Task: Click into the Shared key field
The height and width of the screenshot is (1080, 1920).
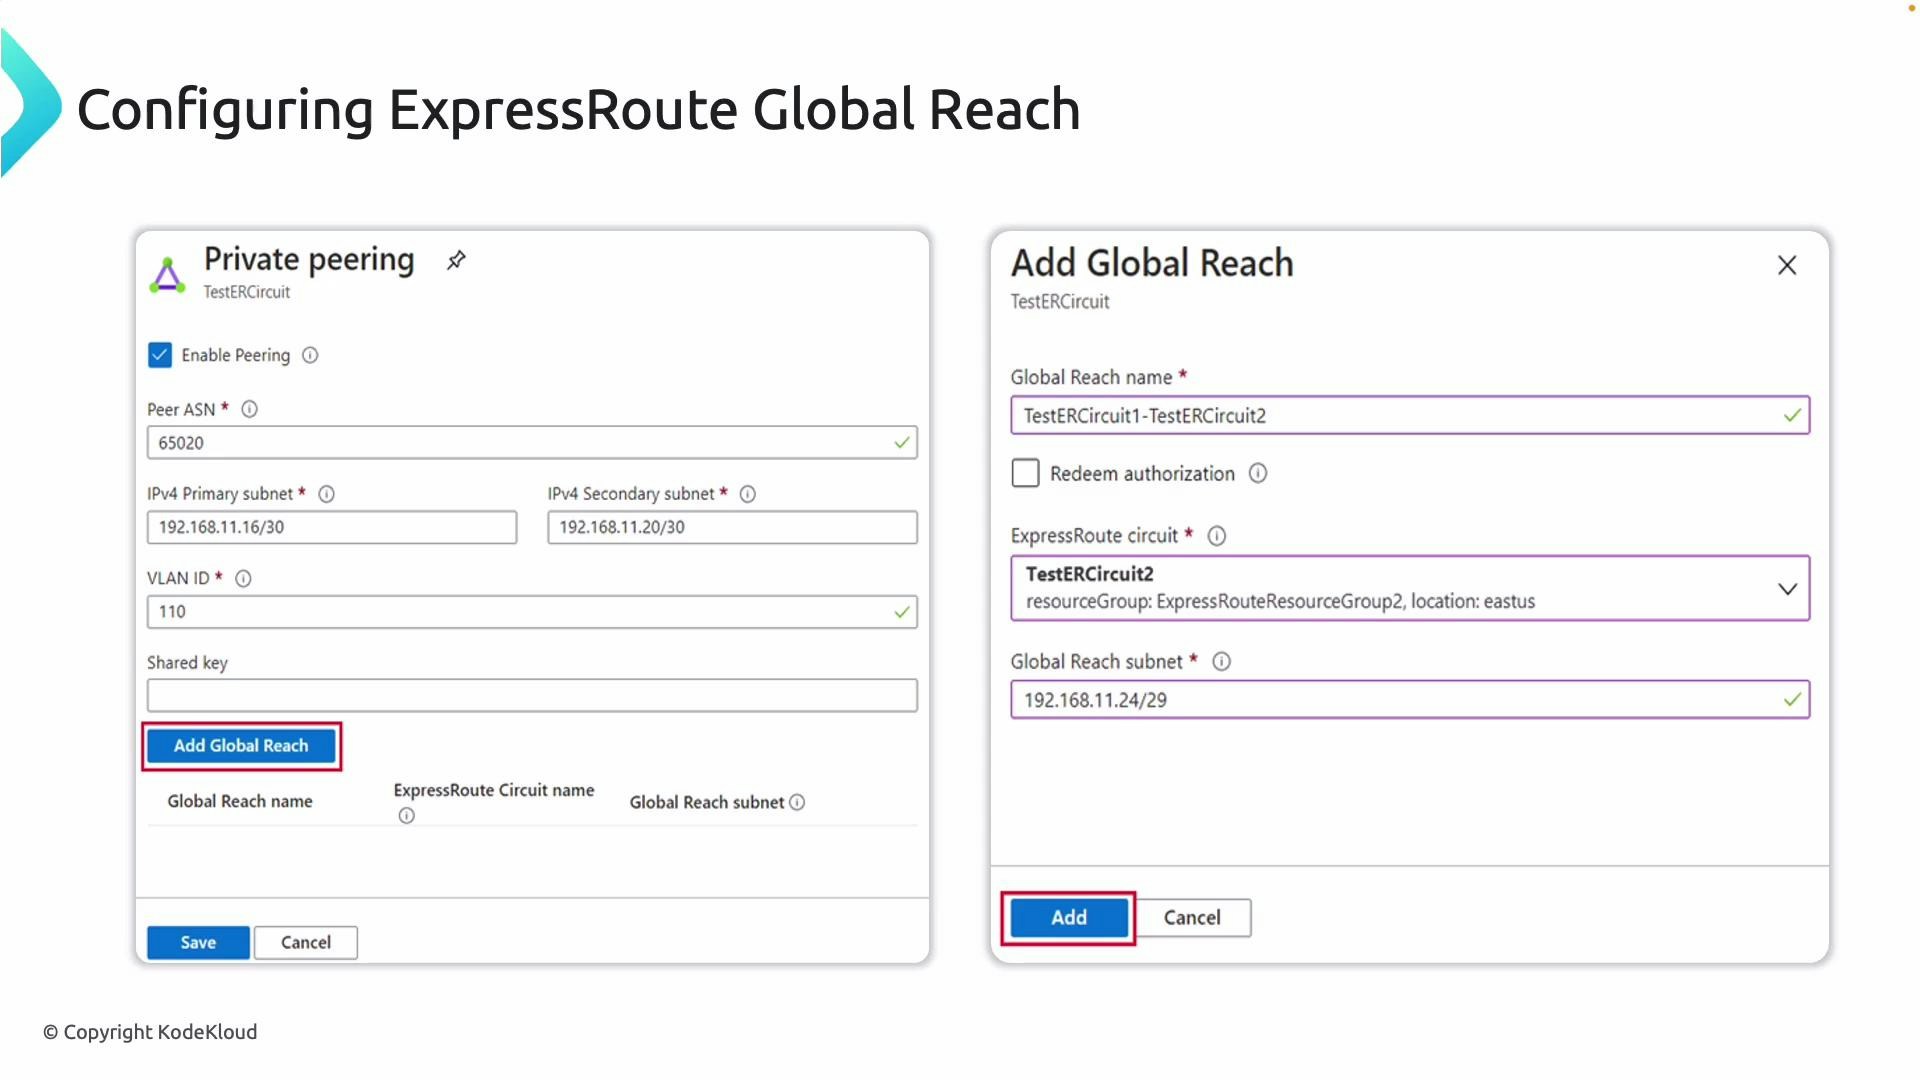Action: click(531, 695)
